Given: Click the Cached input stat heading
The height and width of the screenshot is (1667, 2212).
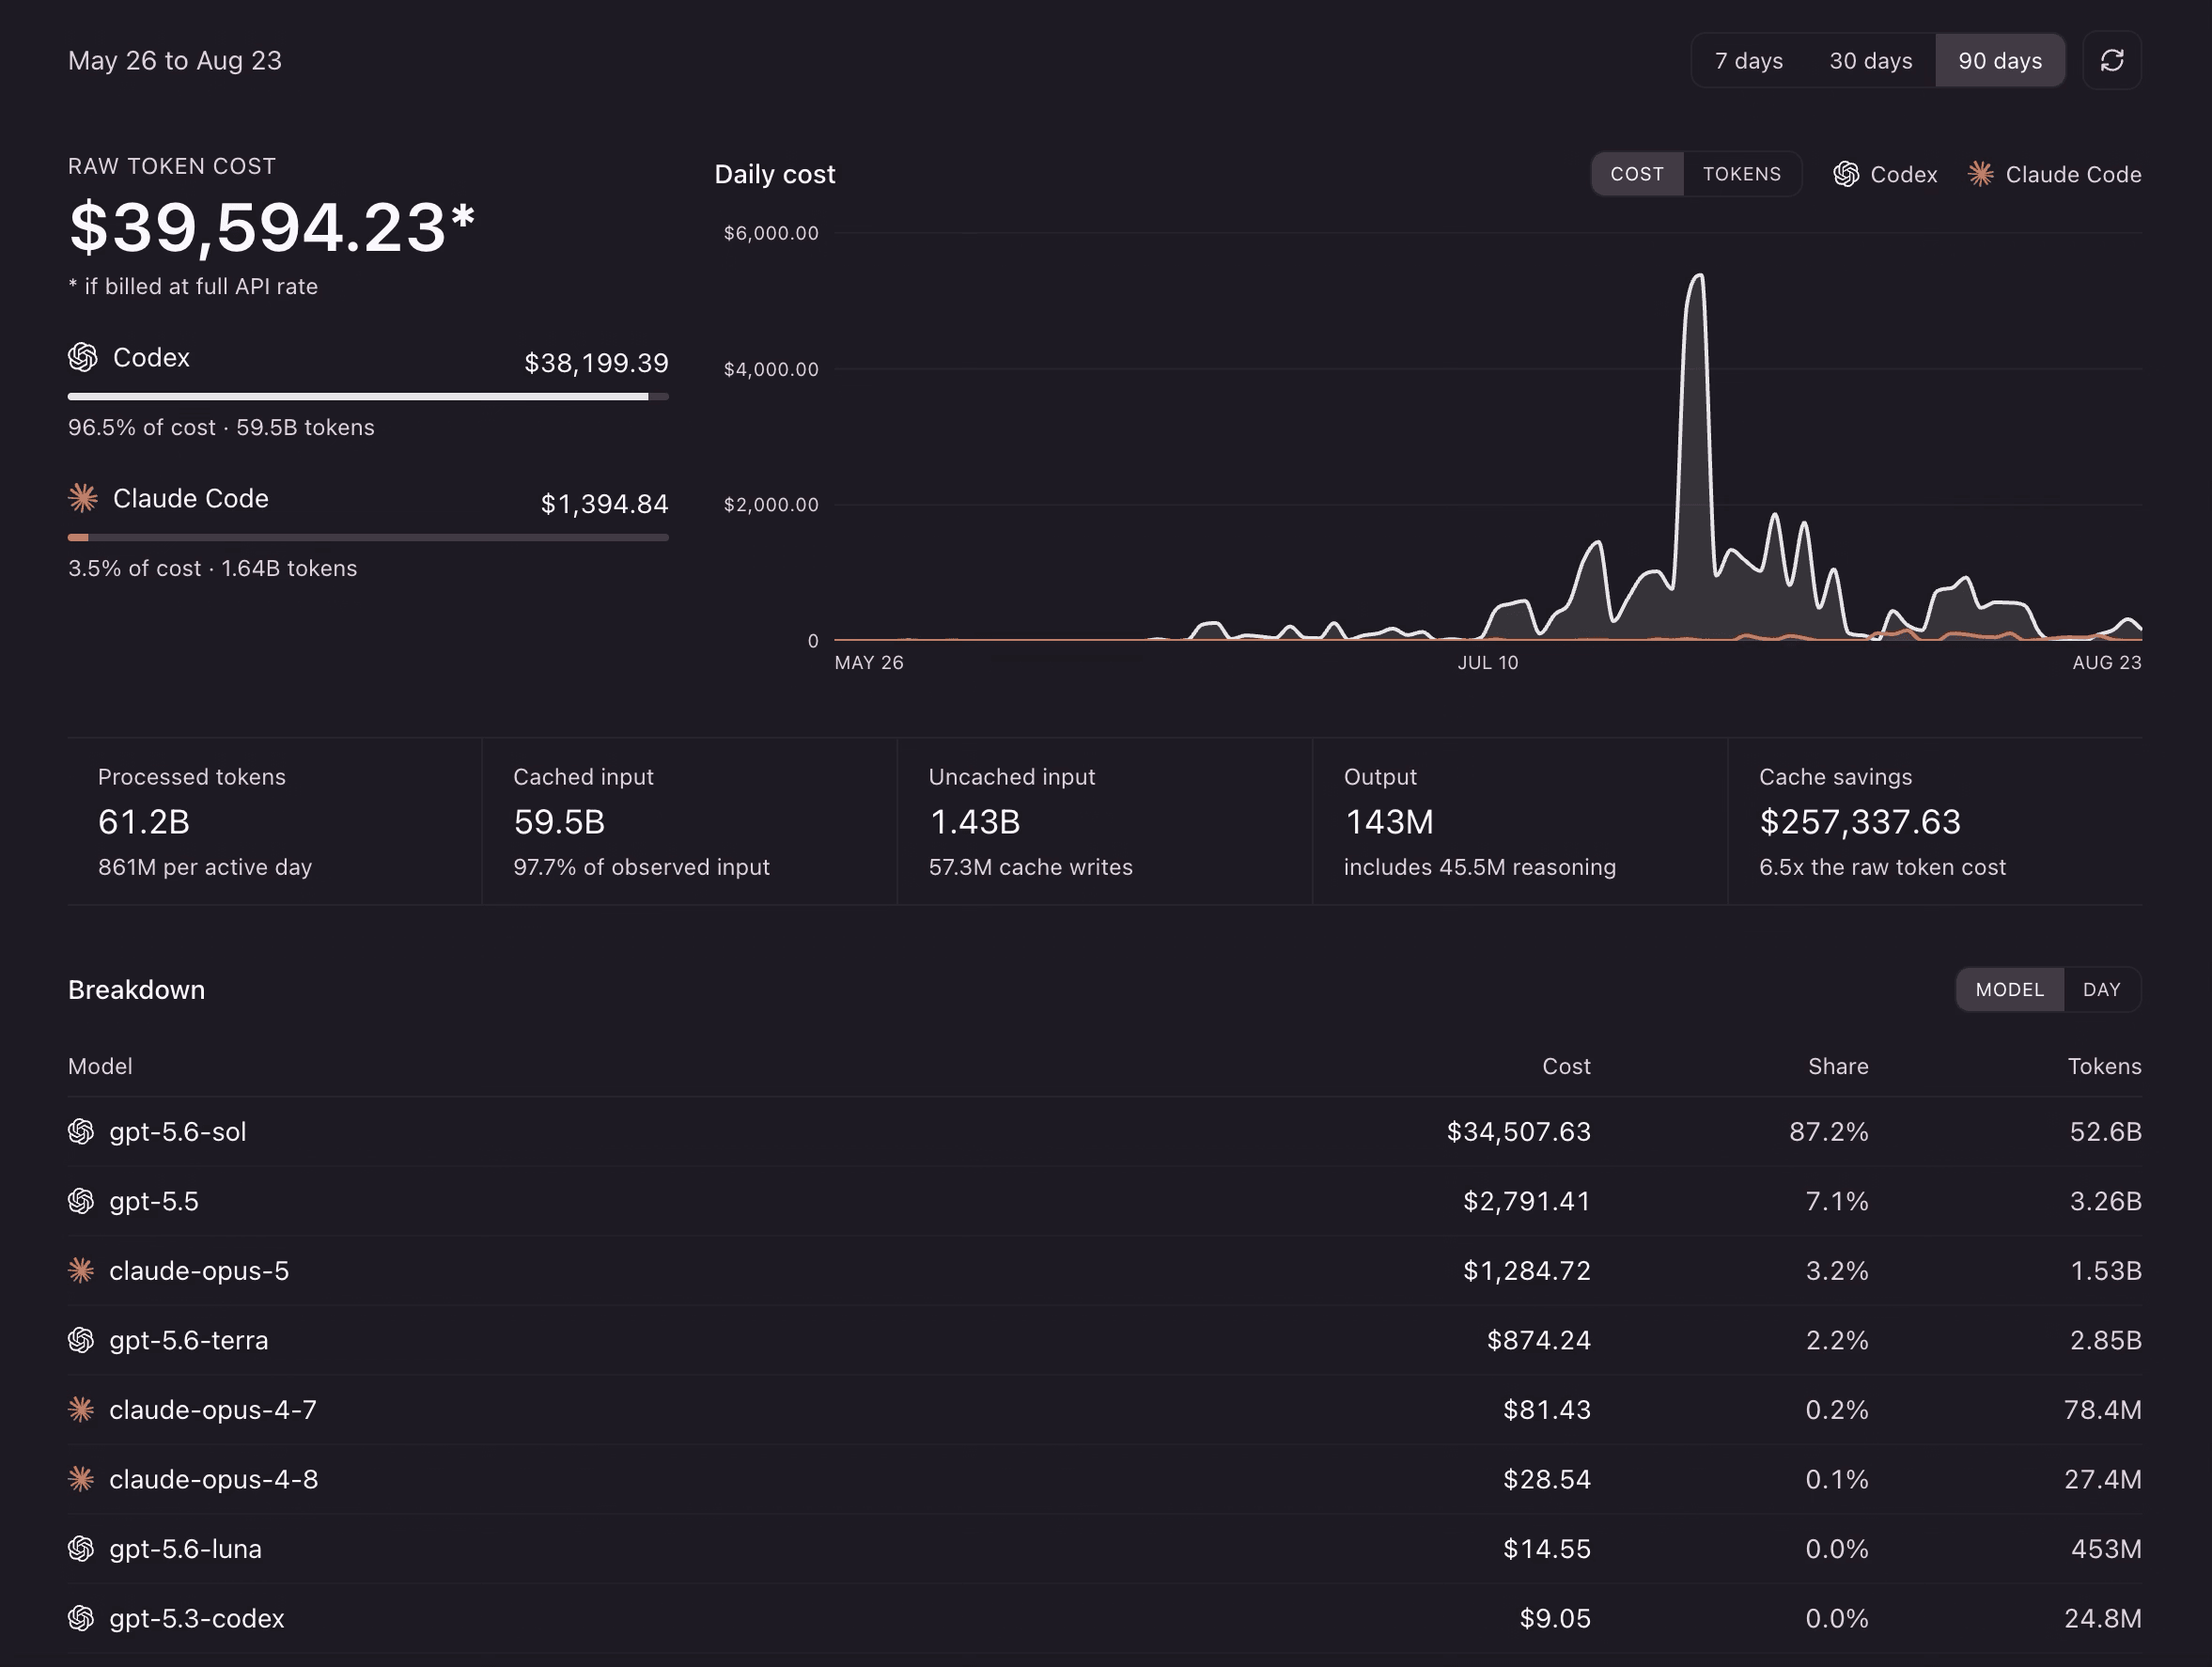Looking at the screenshot, I should pyautogui.click(x=583, y=777).
